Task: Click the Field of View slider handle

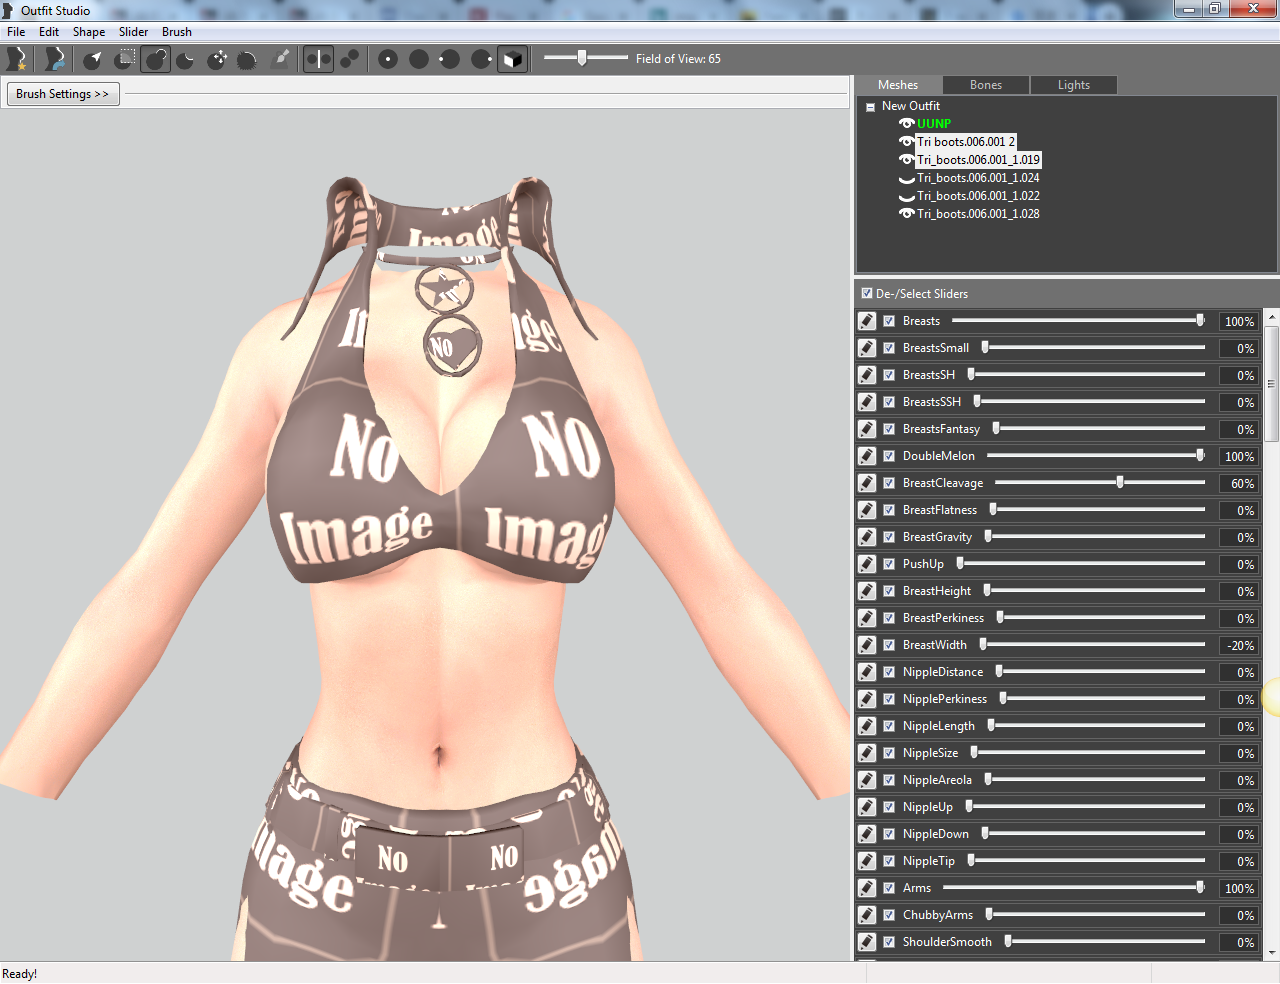Action: (x=582, y=58)
